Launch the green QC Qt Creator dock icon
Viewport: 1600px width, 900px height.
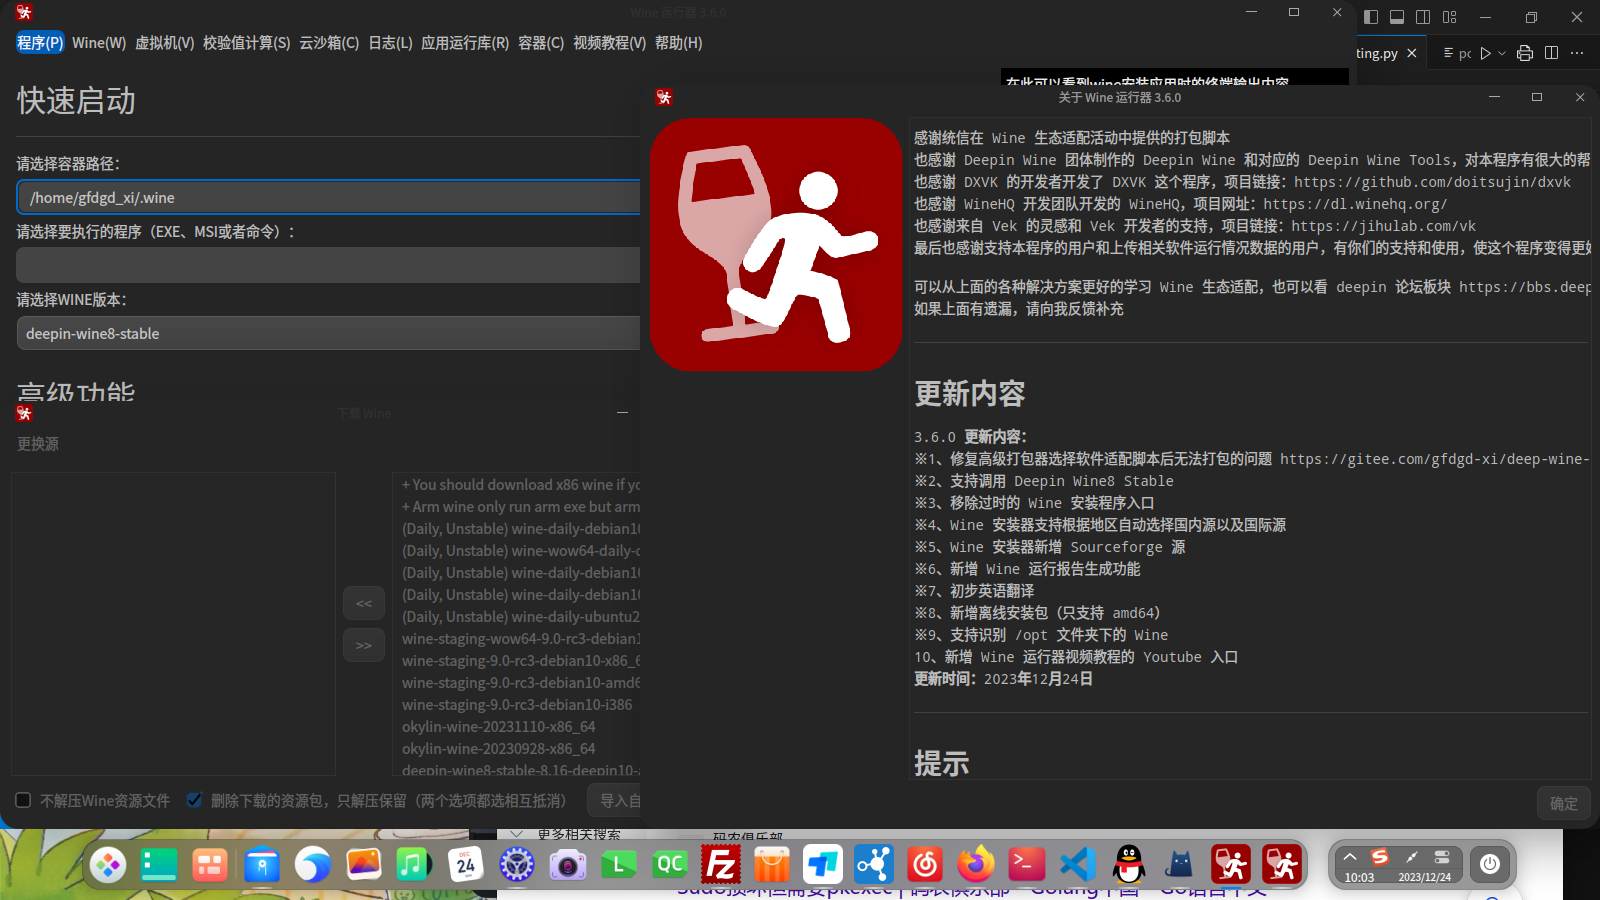[x=670, y=864]
